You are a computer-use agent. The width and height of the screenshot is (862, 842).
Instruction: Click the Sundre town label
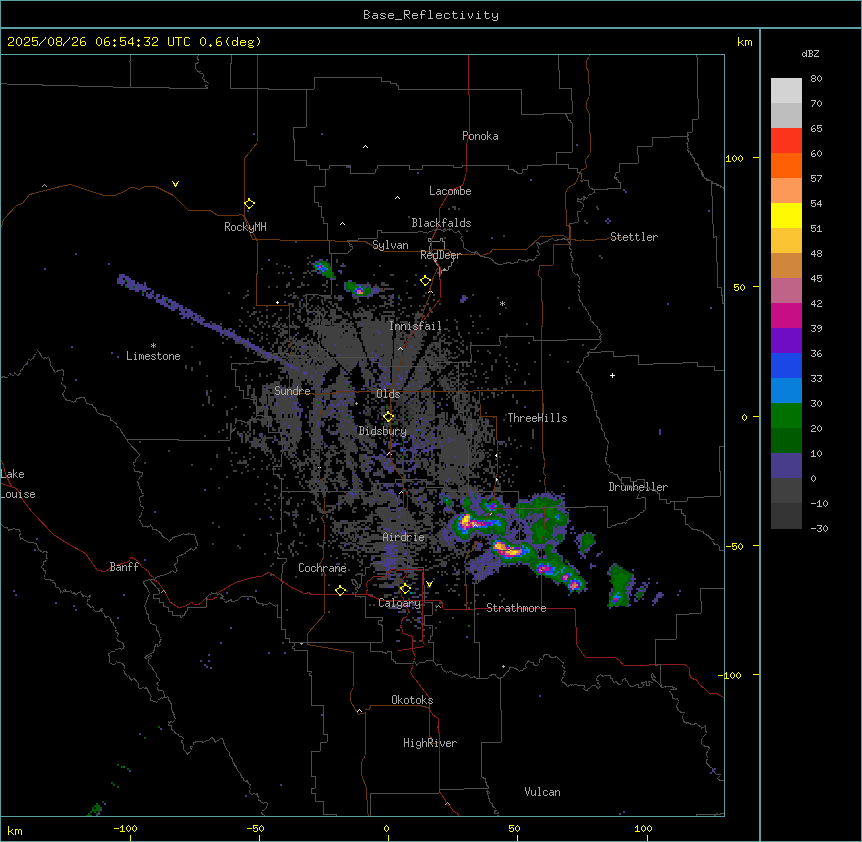[292, 391]
